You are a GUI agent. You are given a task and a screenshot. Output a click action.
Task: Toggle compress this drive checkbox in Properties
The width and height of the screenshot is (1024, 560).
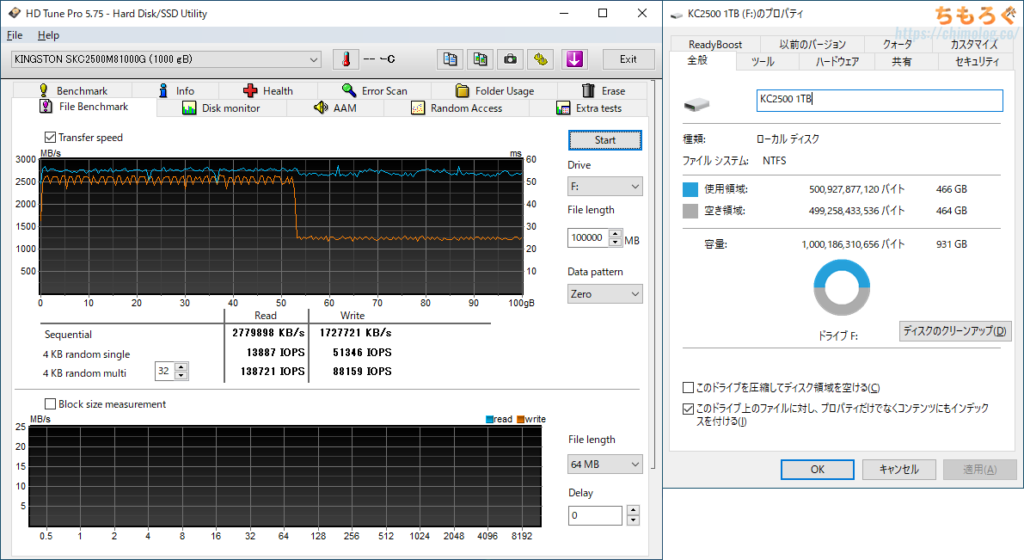pyautogui.click(x=688, y=388)
